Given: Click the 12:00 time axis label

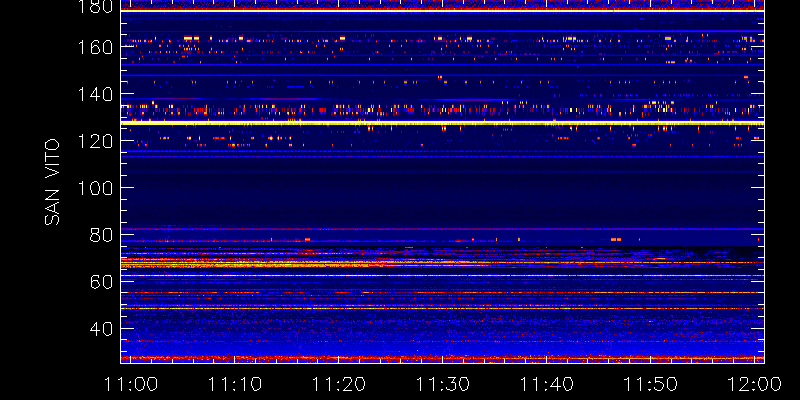Looking at the screenshot, I should point(755,384).
